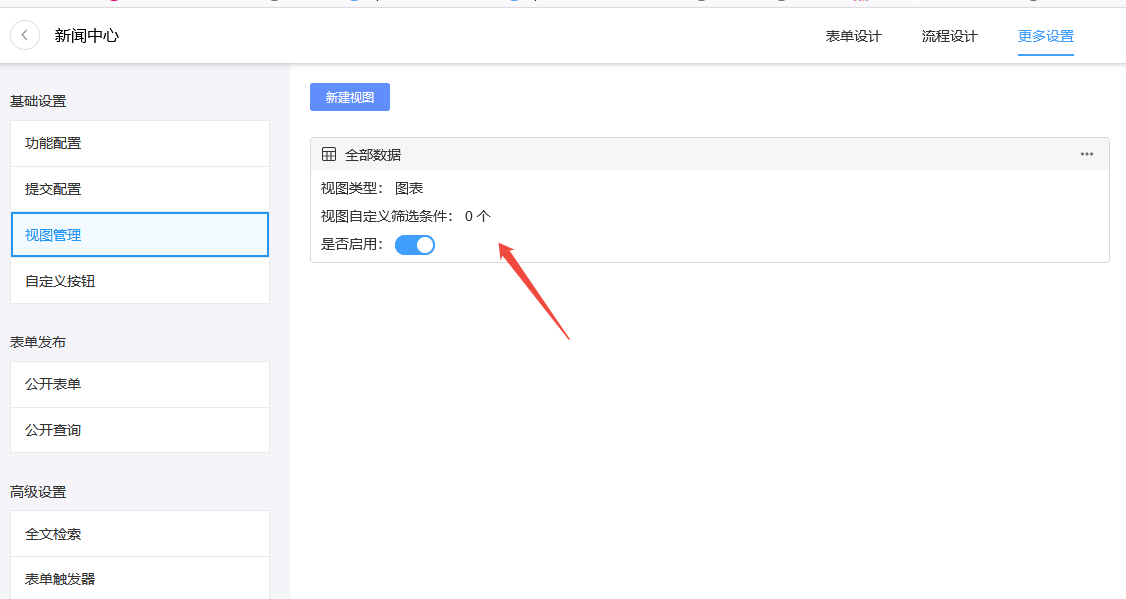Click the table icon beside 全部数据
The image size is (1126, 599).
[x=329, y=154]
